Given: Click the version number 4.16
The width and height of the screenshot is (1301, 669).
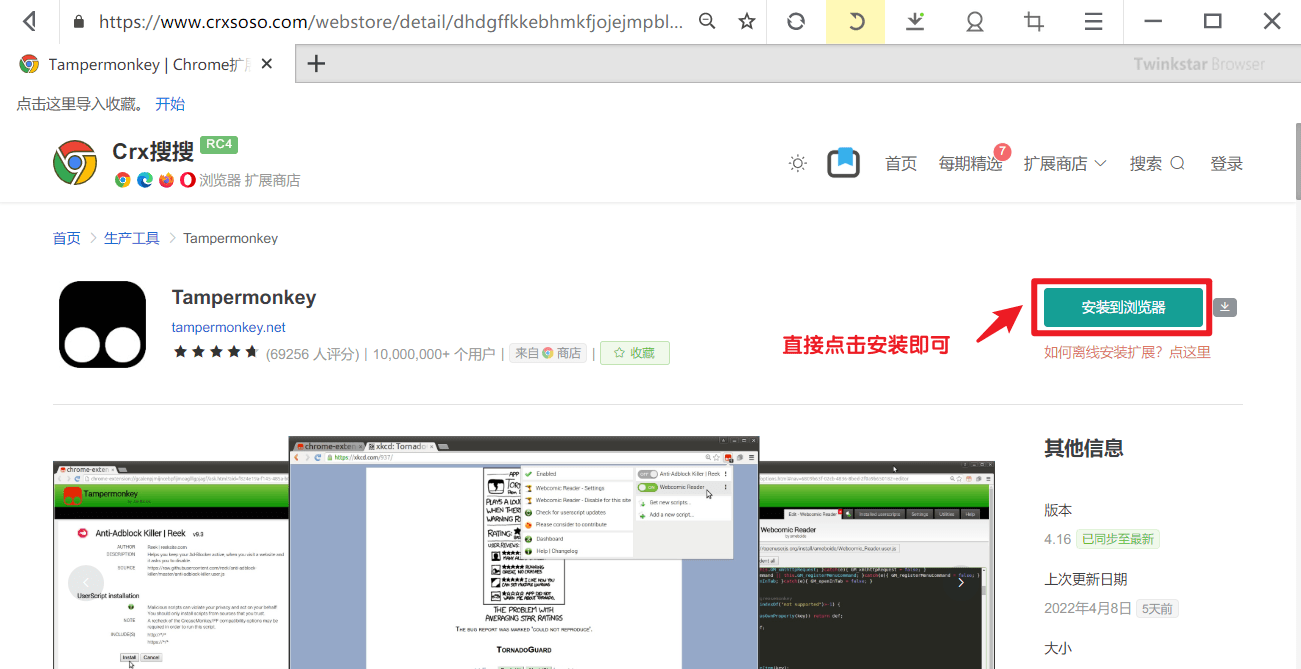Looking at the screenshot, I should [x=1058, y=539].
